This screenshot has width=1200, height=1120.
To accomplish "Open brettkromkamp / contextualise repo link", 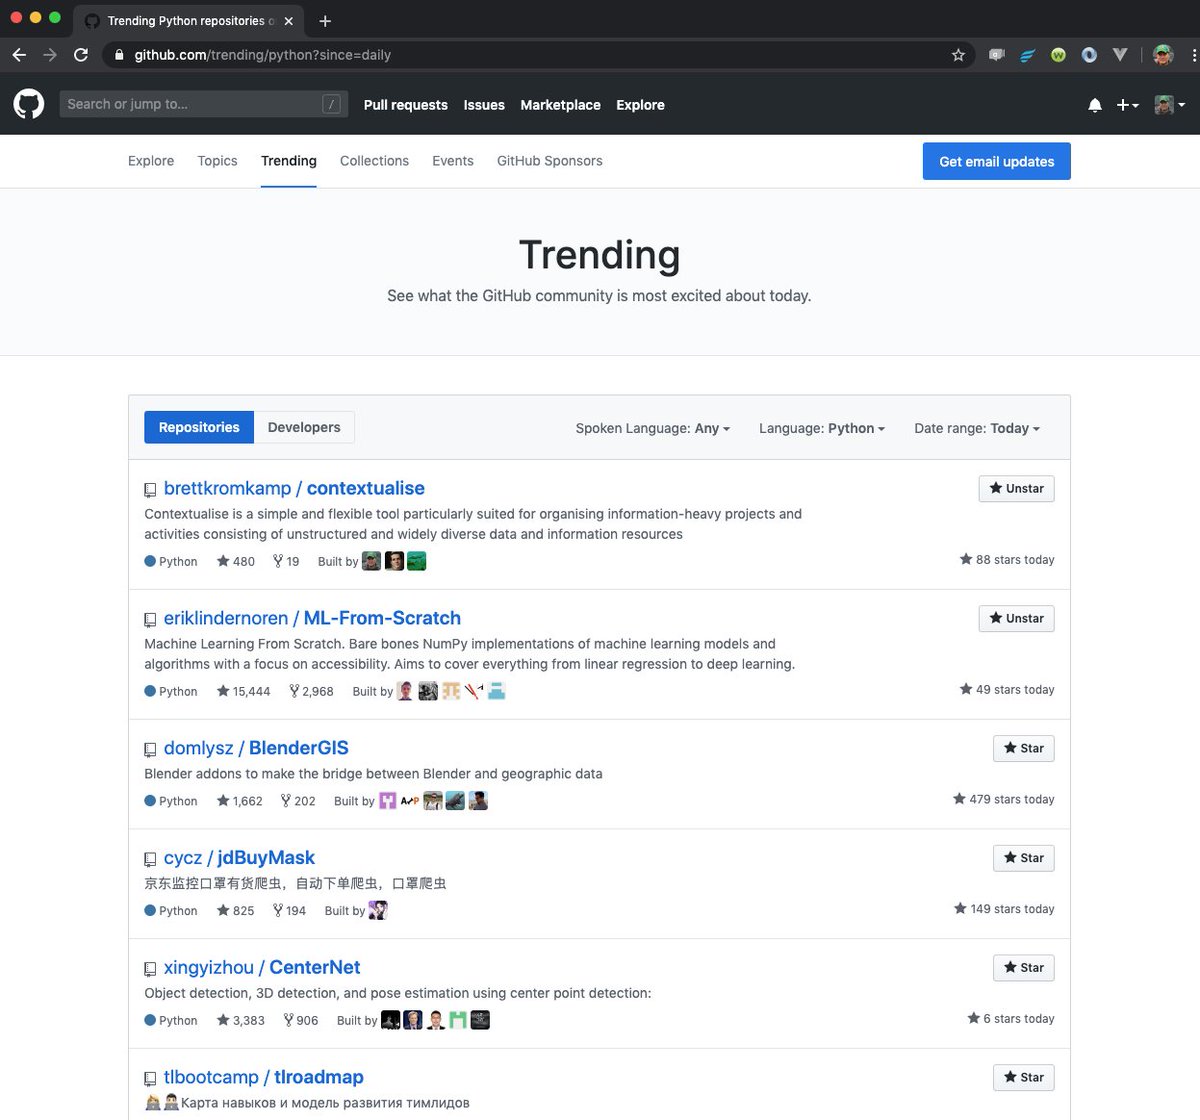I will click(294, 488).
